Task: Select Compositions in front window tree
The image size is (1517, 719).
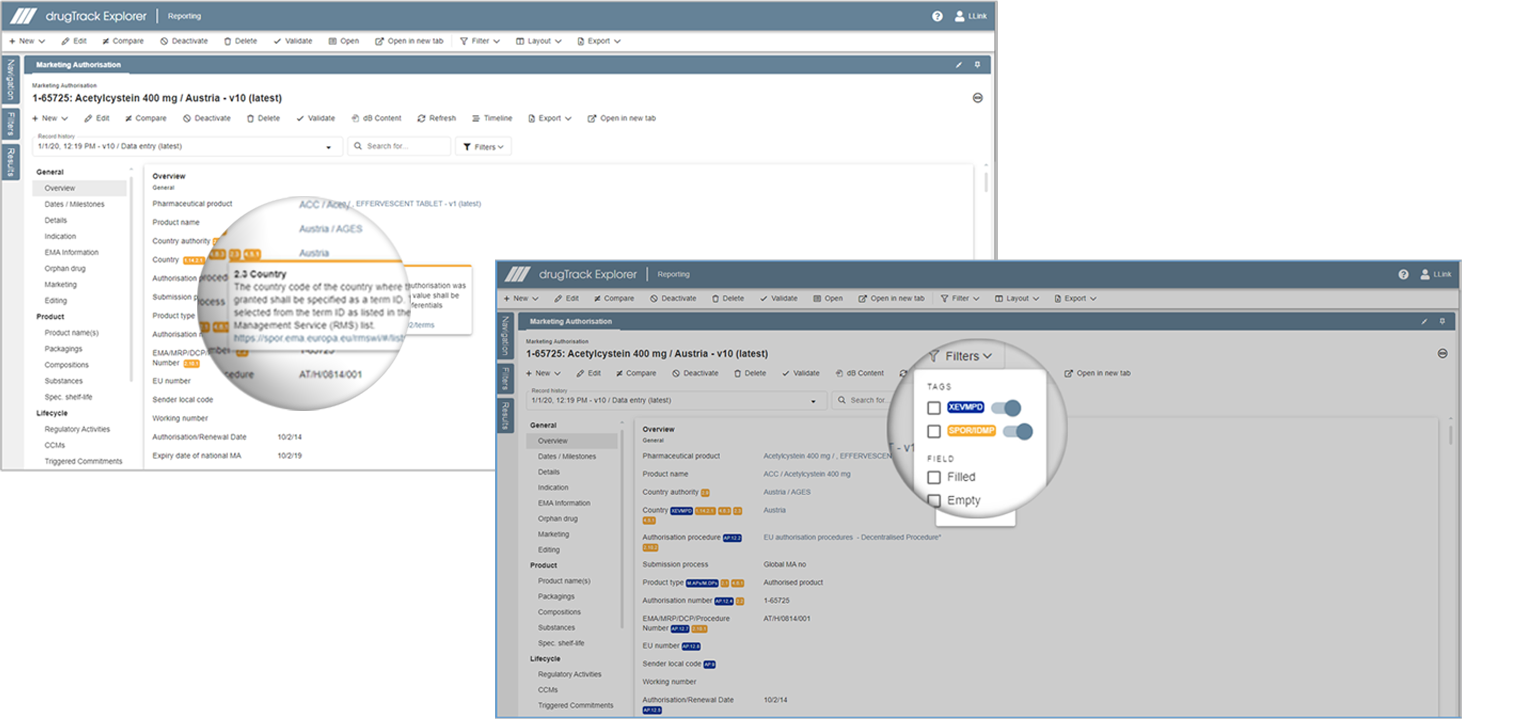Action: click(559, 612)
